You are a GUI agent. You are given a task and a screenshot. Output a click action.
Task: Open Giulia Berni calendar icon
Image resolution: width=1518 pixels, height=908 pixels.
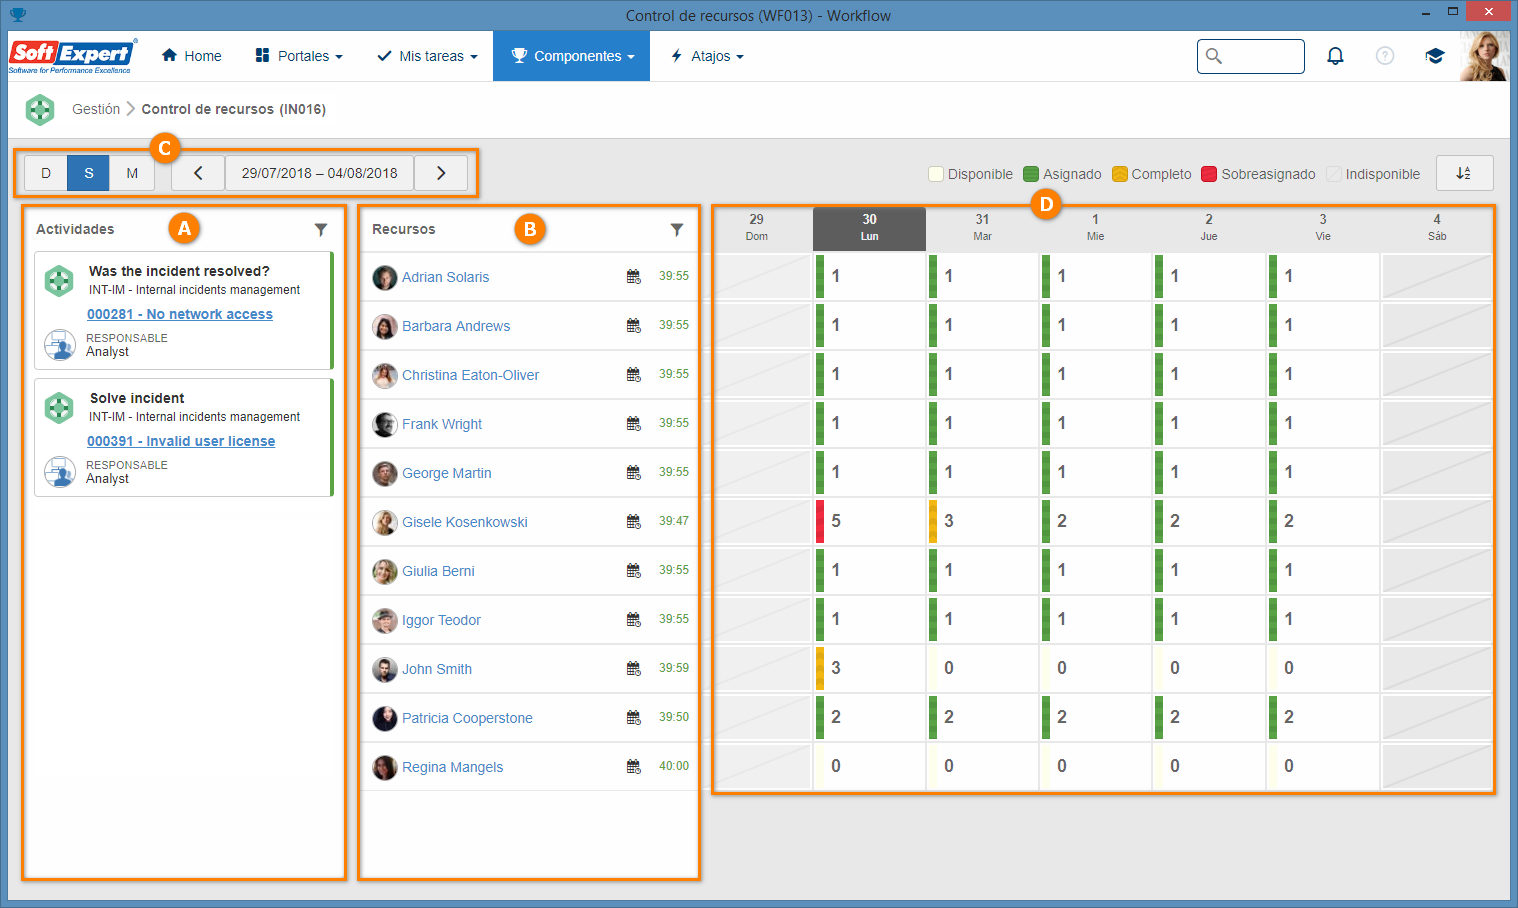[634, 571]
